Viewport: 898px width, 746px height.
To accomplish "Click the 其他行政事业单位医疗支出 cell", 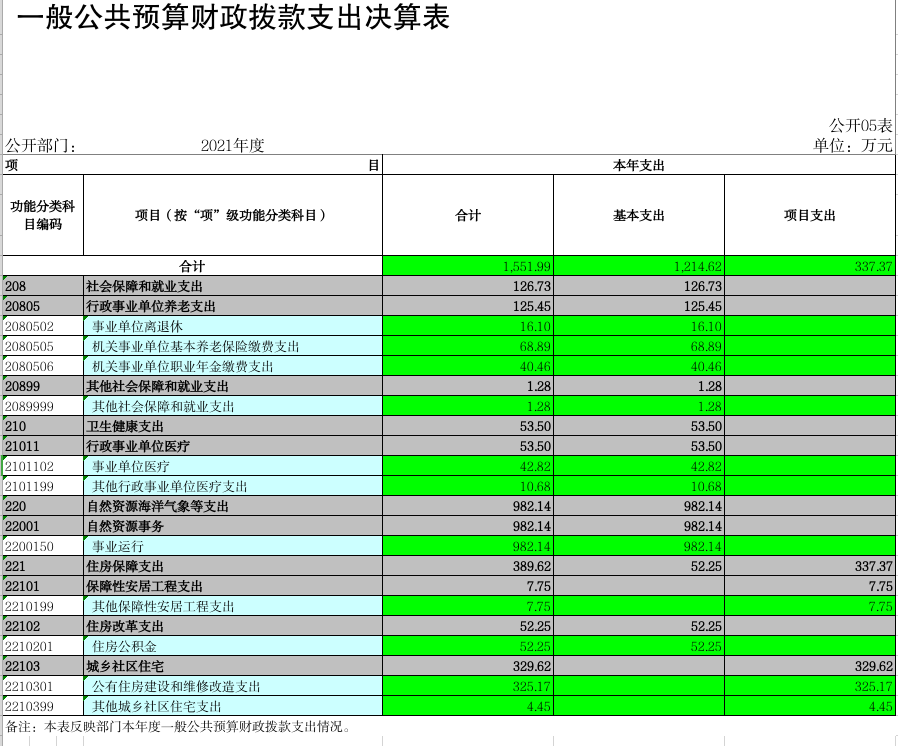I will (x=233, y=486).
